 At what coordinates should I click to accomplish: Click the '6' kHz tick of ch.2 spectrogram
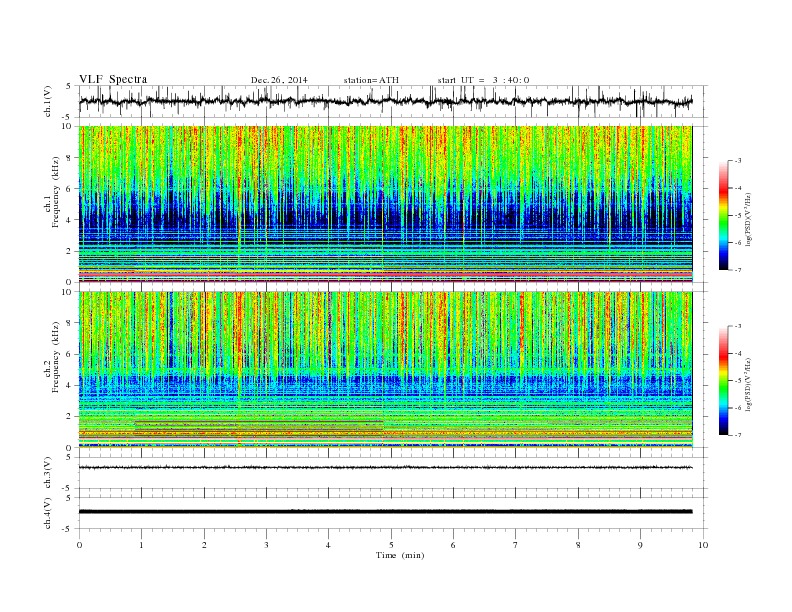click(69, 354)
